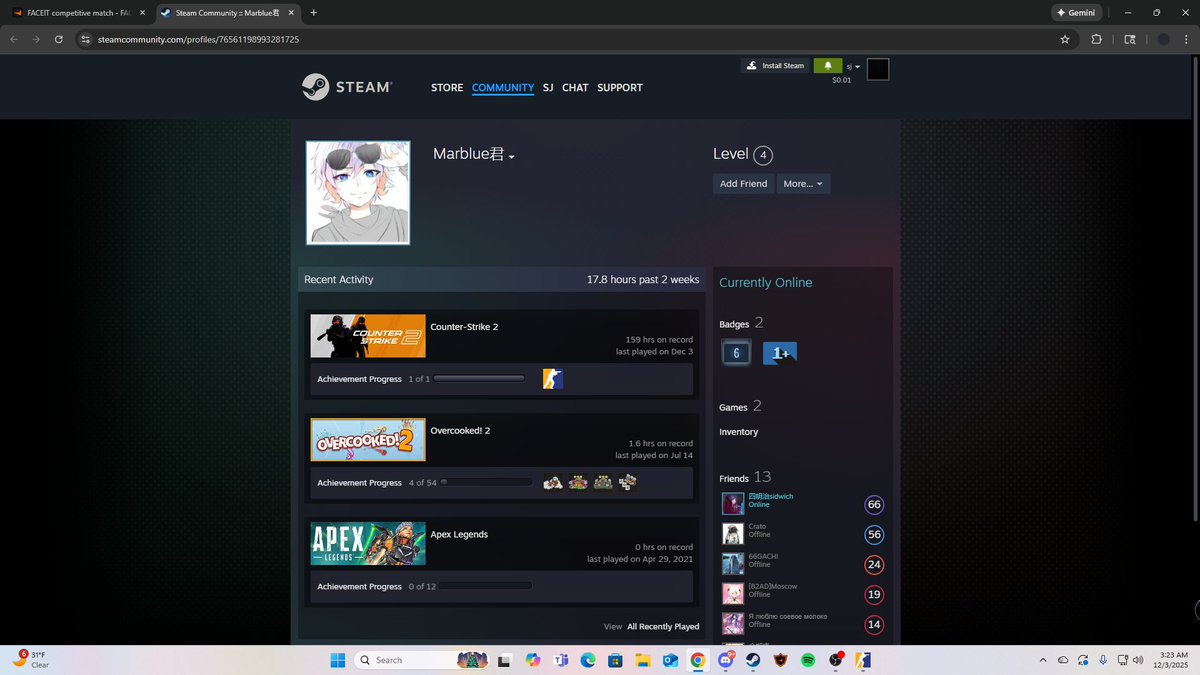The image size is (1200, 675).
Task: Click the Install Steam button
Action: [x=775, y=66]
